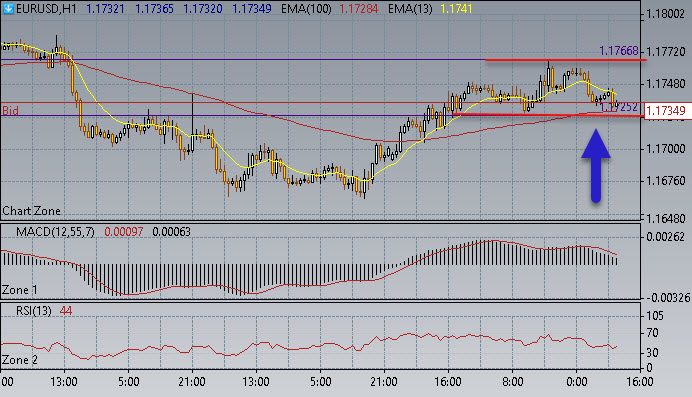The width and height of the screenshot is (692, 397).
Task: Click the high price value 1.17365
Action: click(x=154, y=8)
